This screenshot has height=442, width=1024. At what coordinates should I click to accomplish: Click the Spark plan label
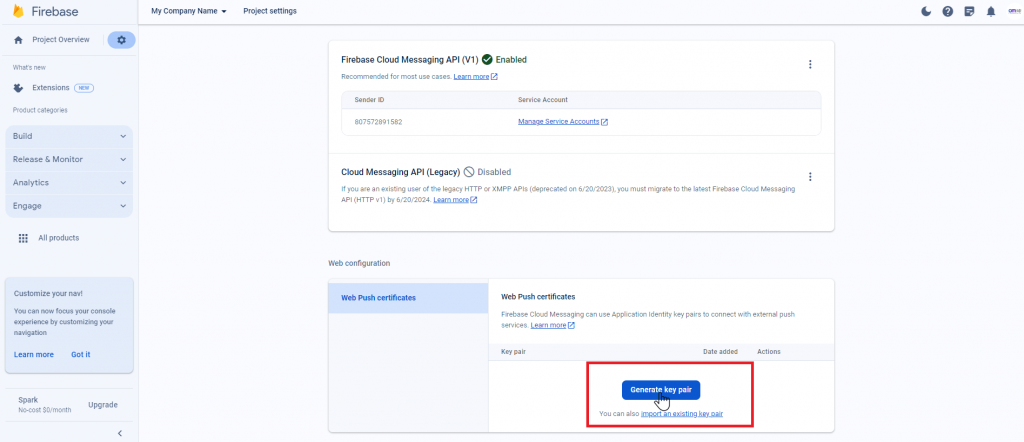[28, 400]
